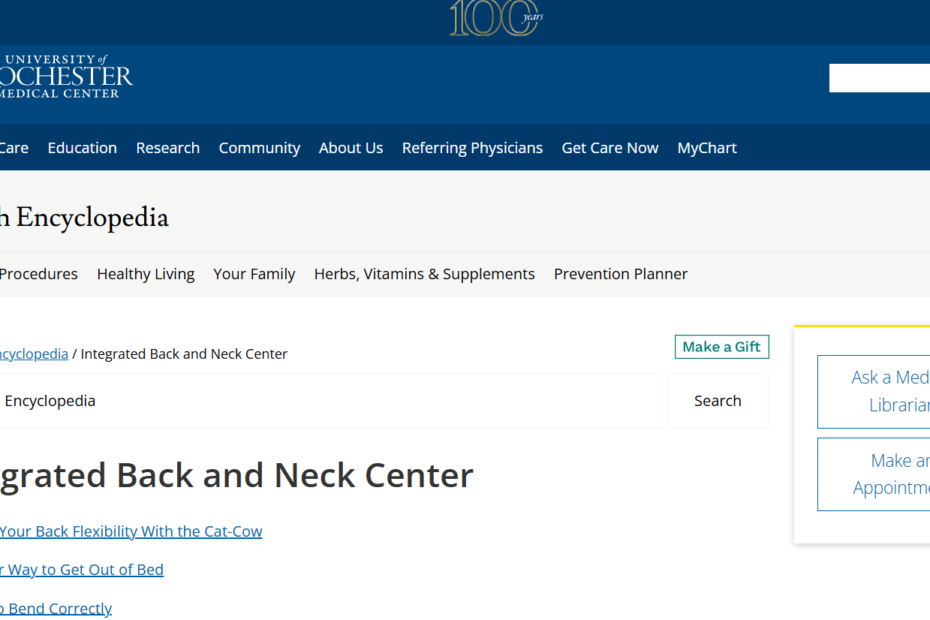Click the University of Rochester Medical Center logo

click(x=66, y=77)
